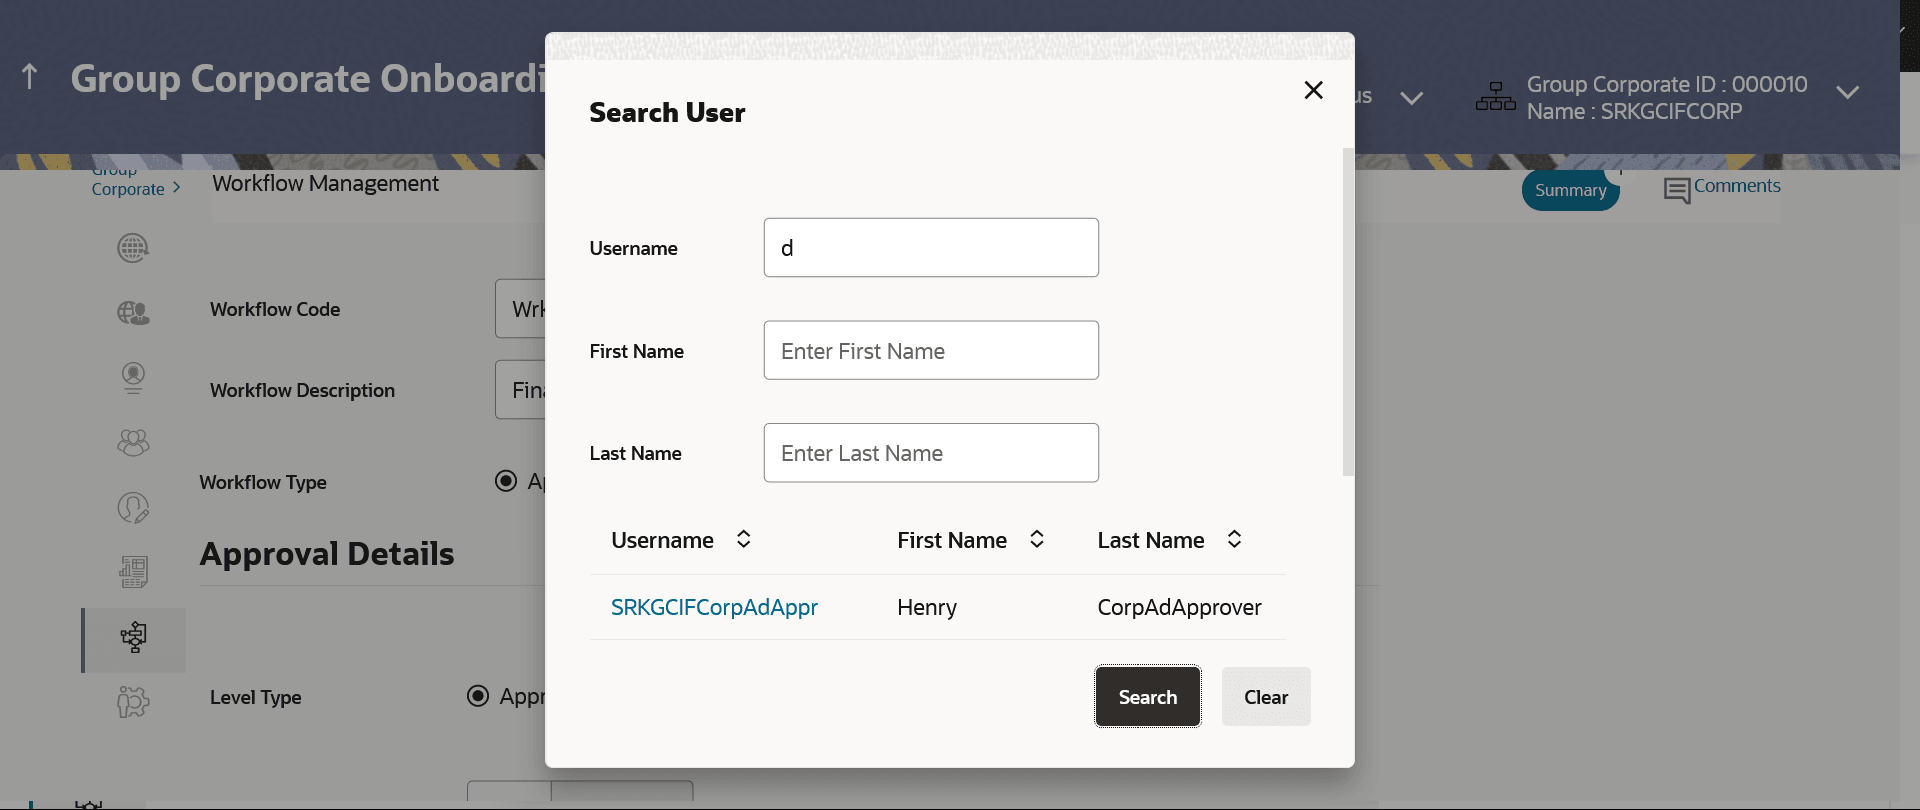Click the globe with user sidebar icon
Viewport: 1920px width, 810px height.
coord(133,313)
